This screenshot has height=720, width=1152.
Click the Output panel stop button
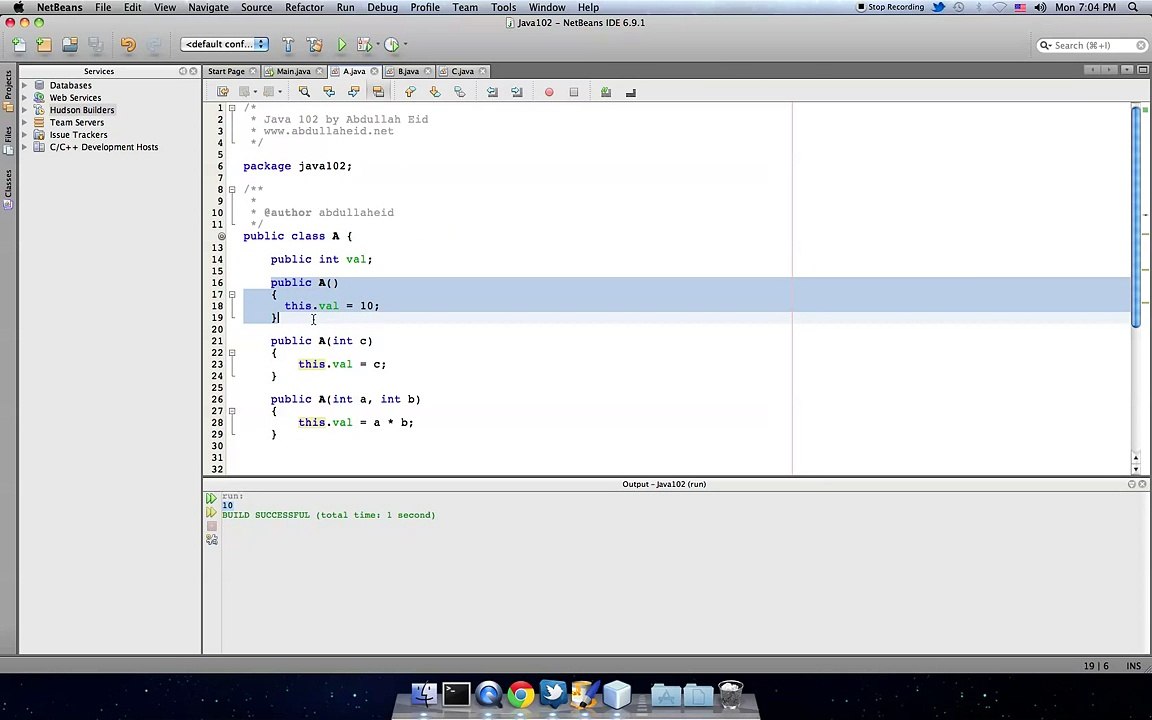tap(212, 526)
